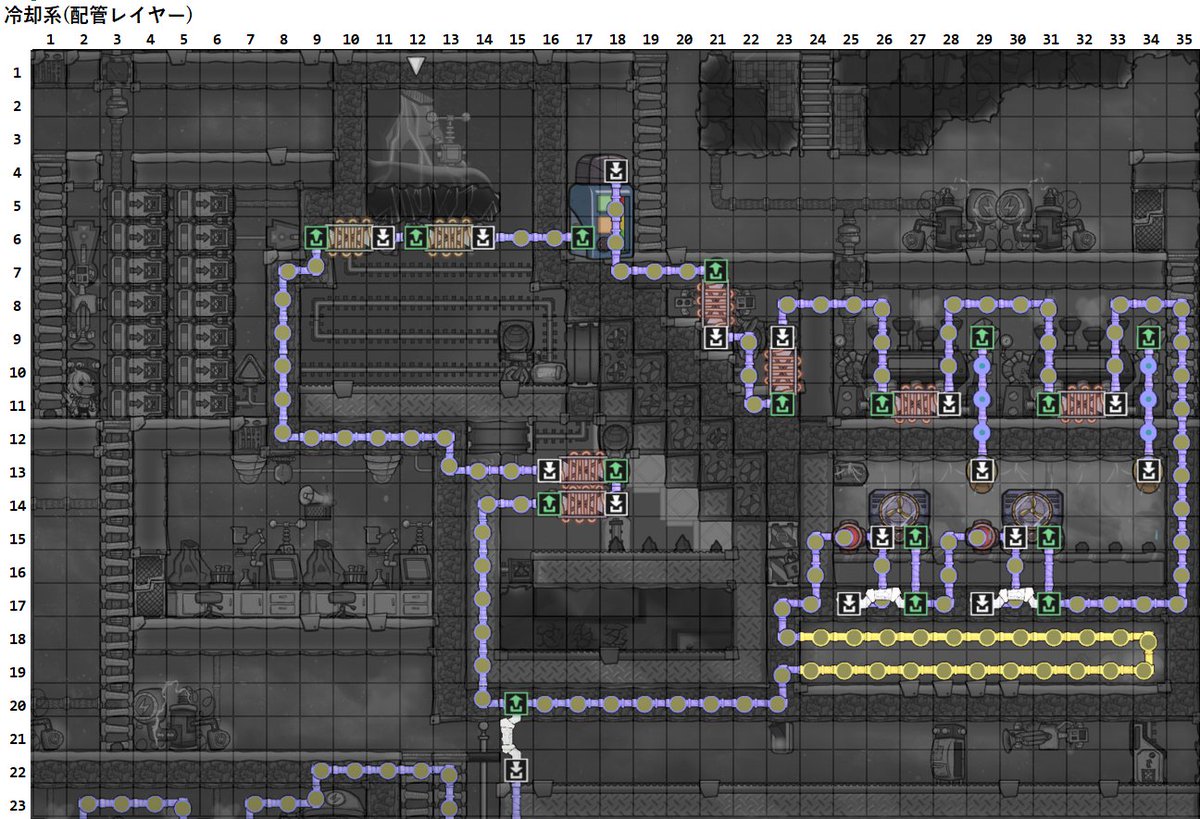Select fan building at columns 30-31, row 14
The height and width of the screenshot is (819, 1200).
click(x=1032, y=509)
